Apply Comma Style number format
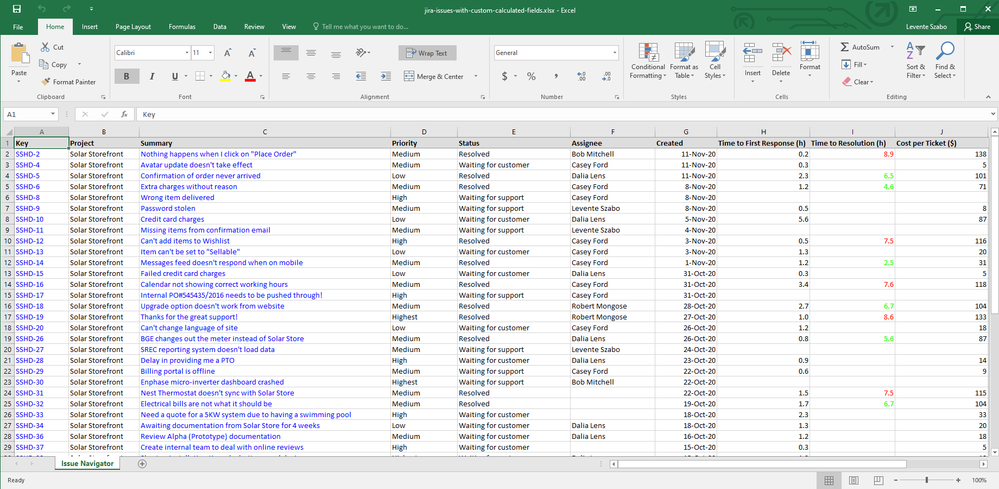The width and height of the screenshot is (999, 489). coord(556,76)
